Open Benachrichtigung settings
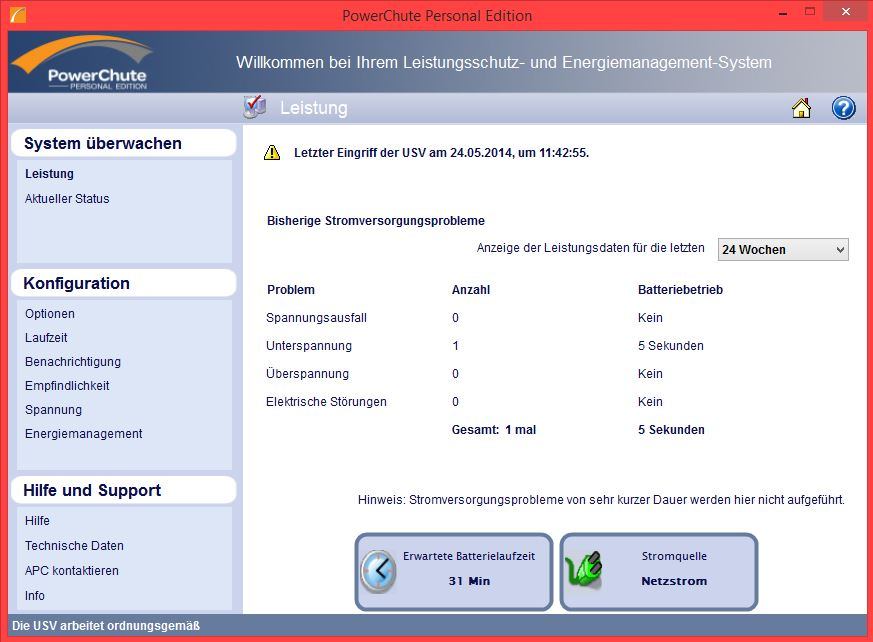The width and height of the screenshot is (873, 642). [x=72, y=362]
